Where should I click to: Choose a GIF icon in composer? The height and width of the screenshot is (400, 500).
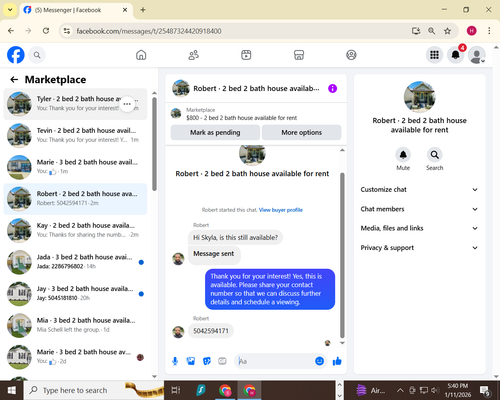[222, 361]
